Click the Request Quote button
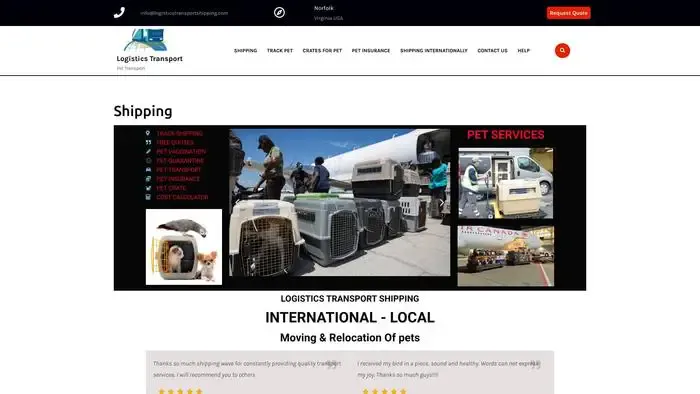700x394 pixels. point(568,13)
